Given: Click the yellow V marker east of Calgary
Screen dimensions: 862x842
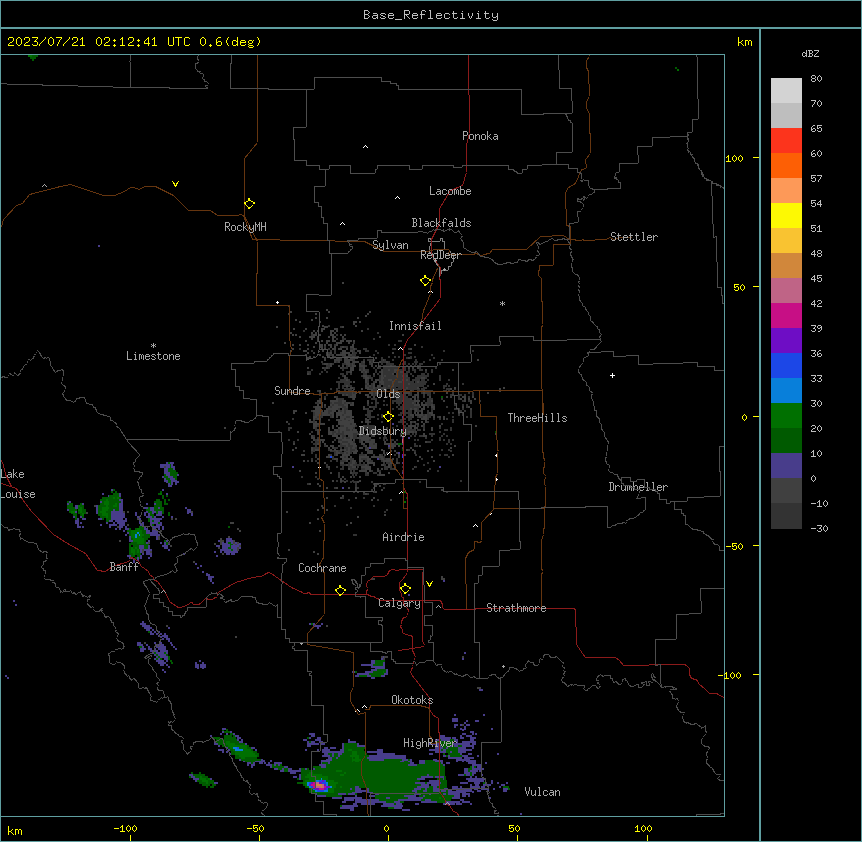Looking at the screenshot, I should 429,584.
